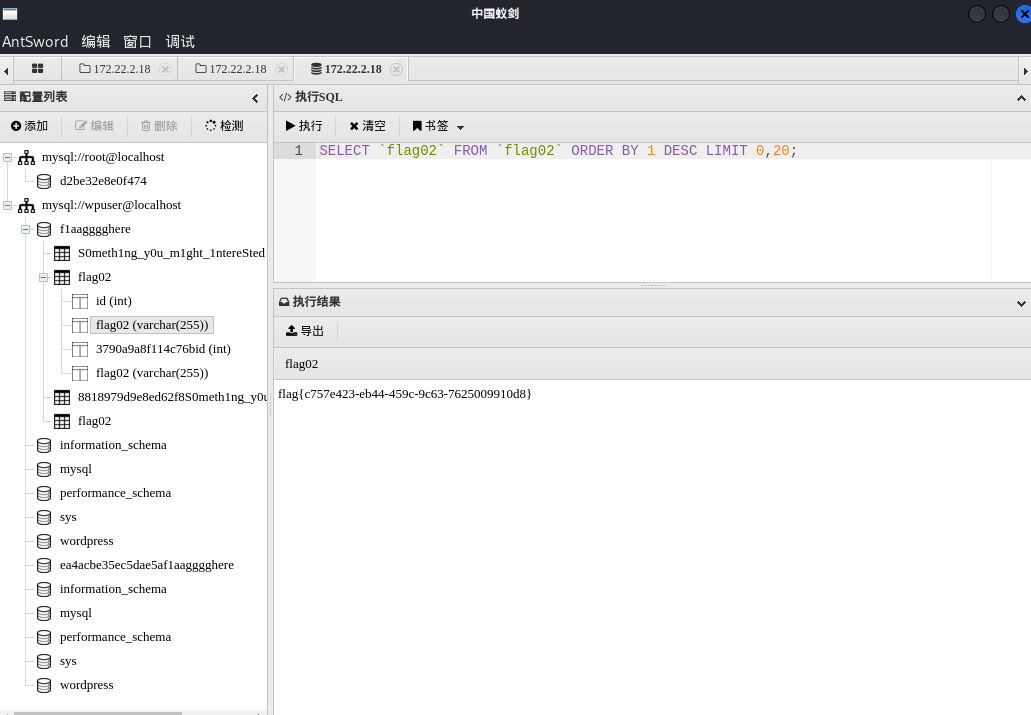This screenshot has height=715, width=1031.
Task: Collapse the 执行SQL panel chevron
Action: pyautogui.click(x=1021, y=98)
